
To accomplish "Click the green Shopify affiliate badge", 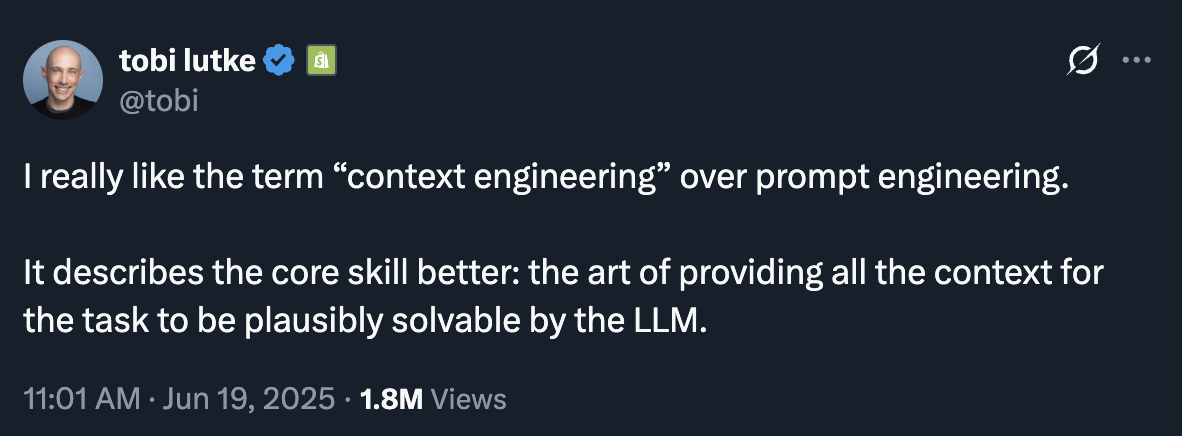I will [321, 60].
